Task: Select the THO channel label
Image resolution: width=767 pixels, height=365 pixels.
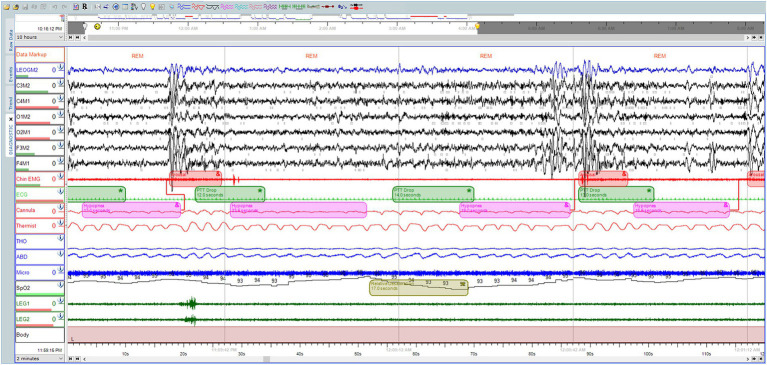Action: point(22,241)
